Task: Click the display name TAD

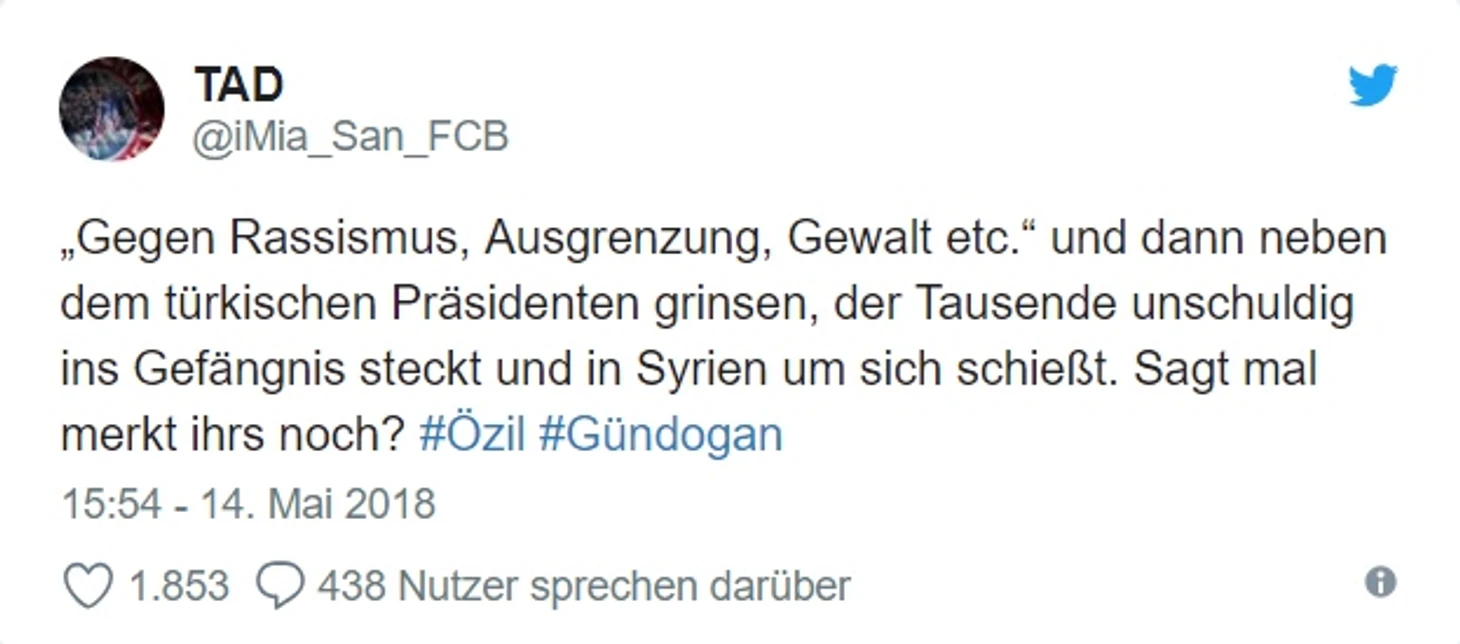Action: click(239, 85)
